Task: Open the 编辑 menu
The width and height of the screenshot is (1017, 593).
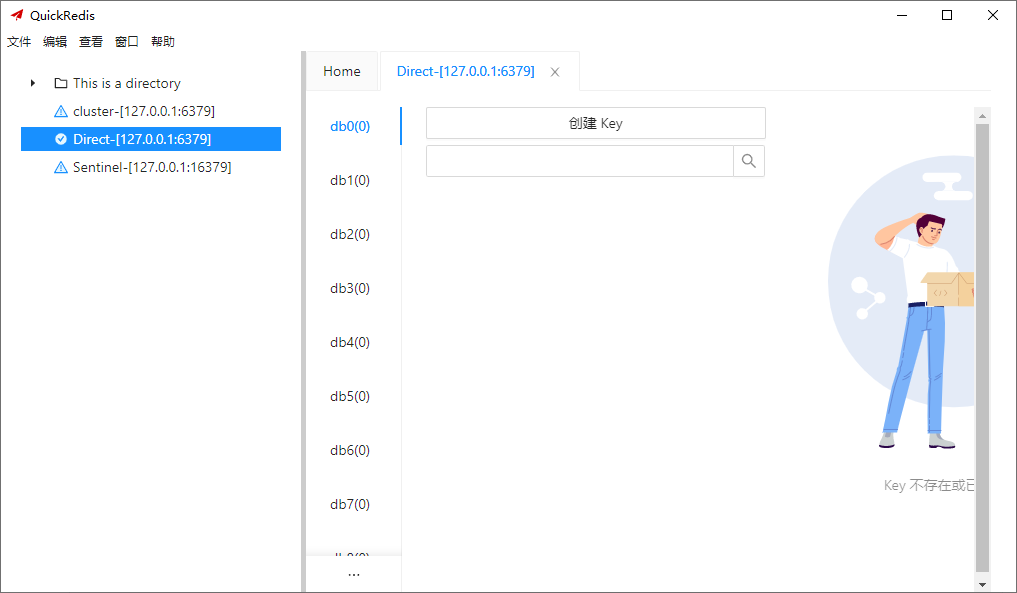Action: tap(55, 42)
